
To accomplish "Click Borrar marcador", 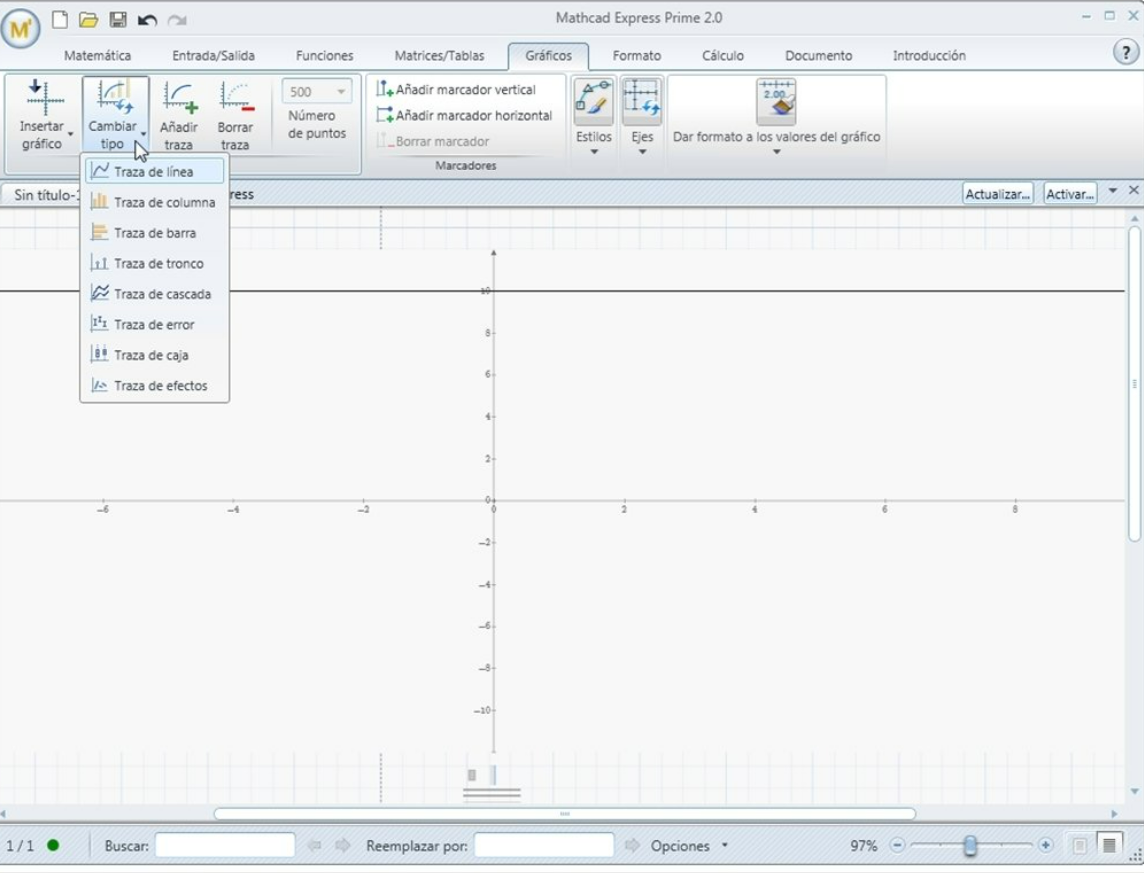I will tap(433, 141).
